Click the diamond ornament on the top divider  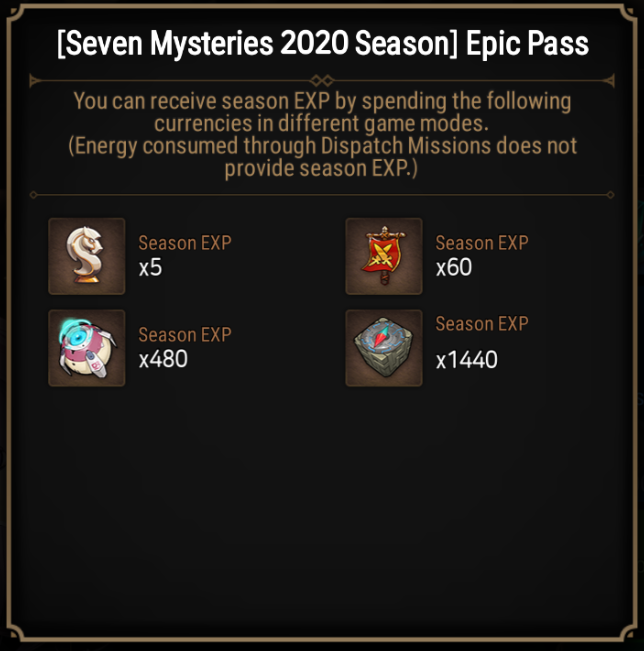[x=322, y=80]
